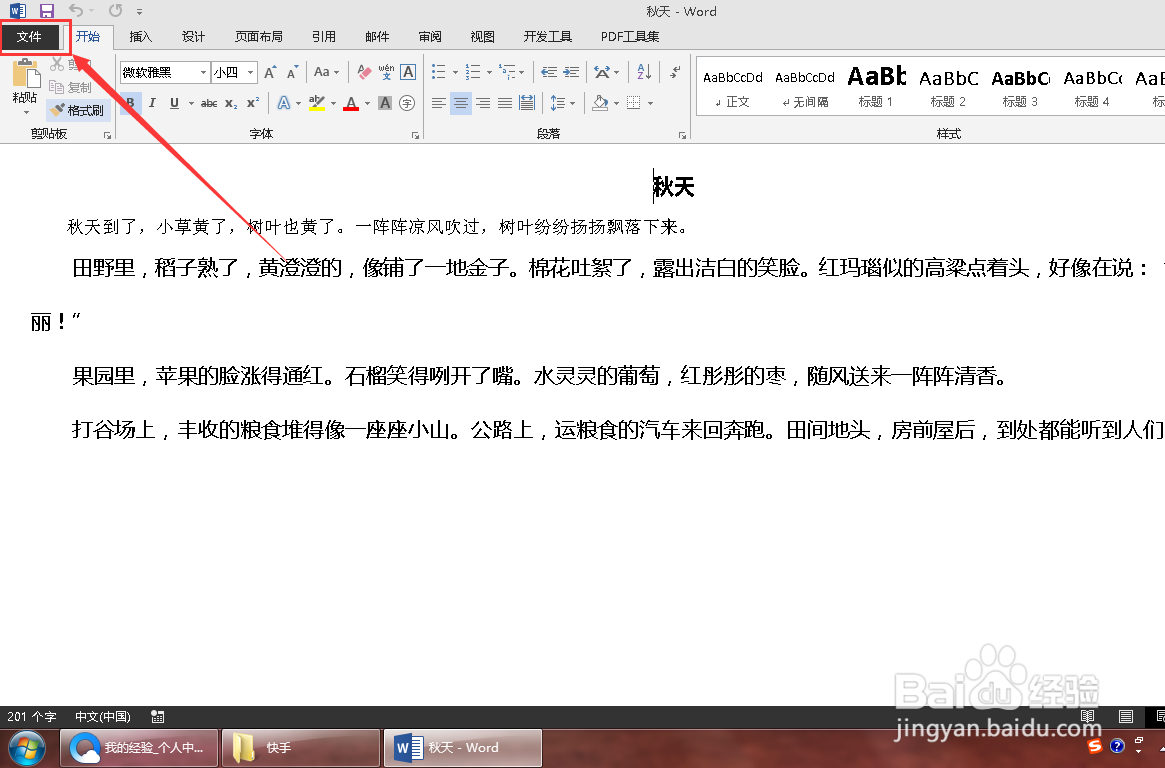1165x768 pixels.
Task: Open the PDF工具集 tab
Action: click(630, 36)
